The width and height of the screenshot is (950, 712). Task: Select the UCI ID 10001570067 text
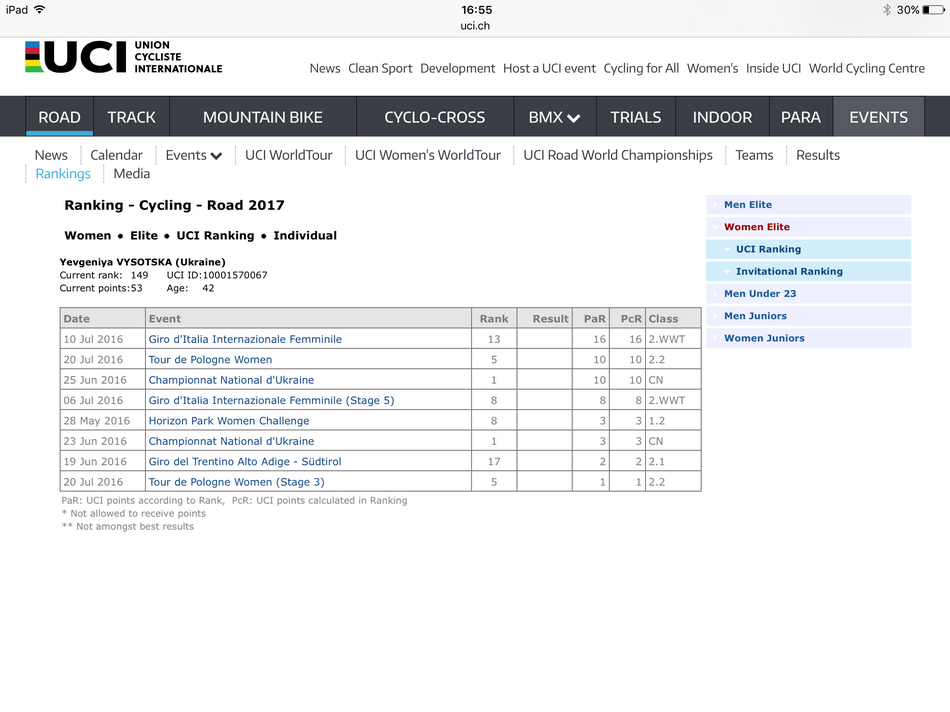tap(217, 275)
